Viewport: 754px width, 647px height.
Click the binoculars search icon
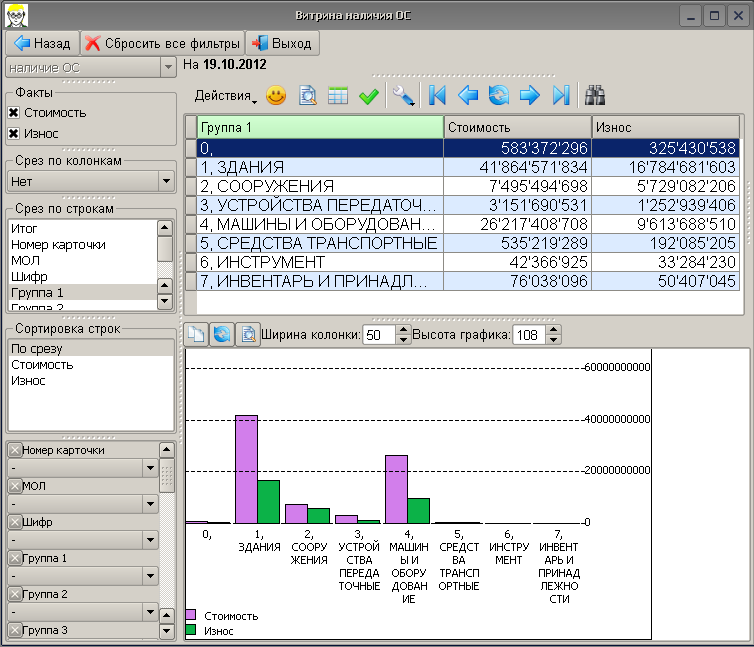pos(596,96)
